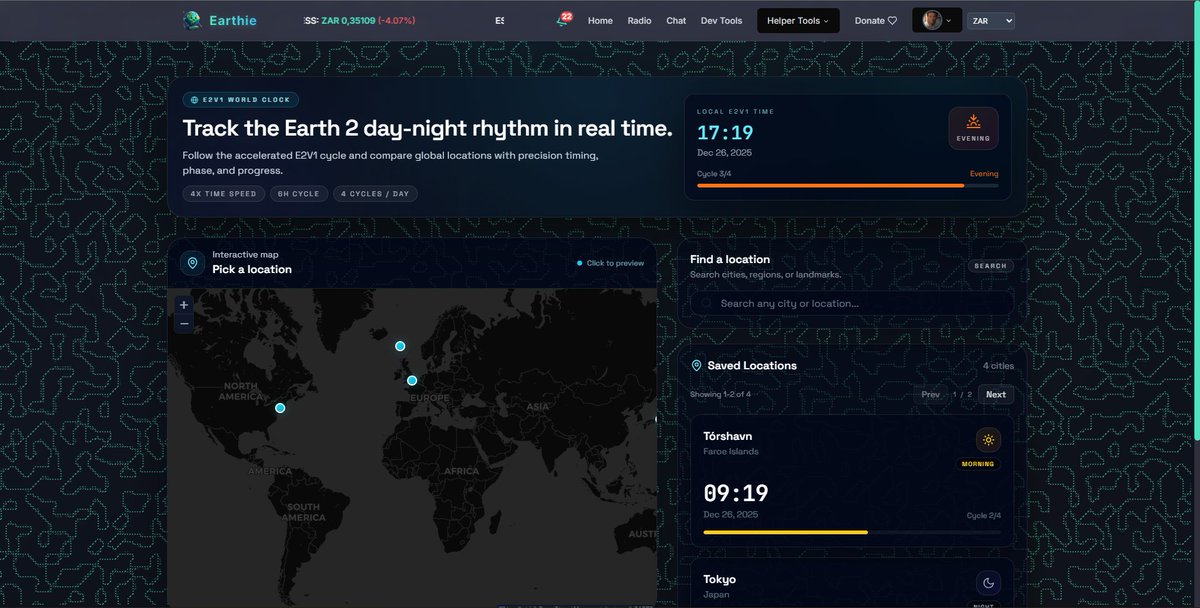
Task: Click the search magnifier icon in location field
Action: (x=706, y=303)
